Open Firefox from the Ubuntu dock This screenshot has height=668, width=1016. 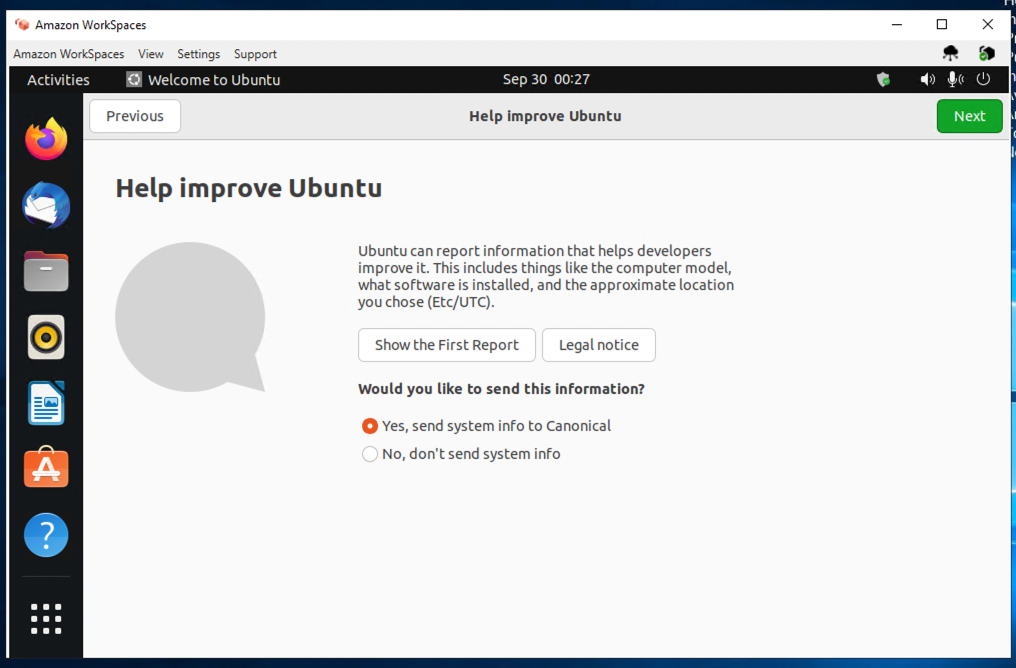click(45, 139)
